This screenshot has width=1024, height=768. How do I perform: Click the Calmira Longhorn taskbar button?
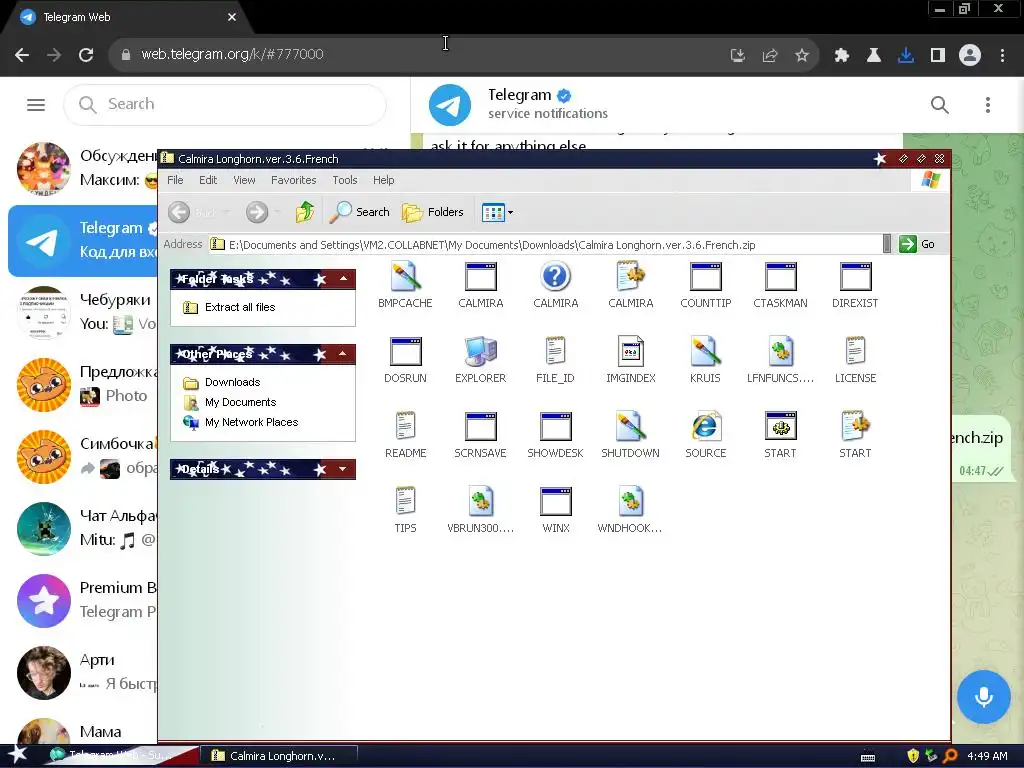[279, 756]
